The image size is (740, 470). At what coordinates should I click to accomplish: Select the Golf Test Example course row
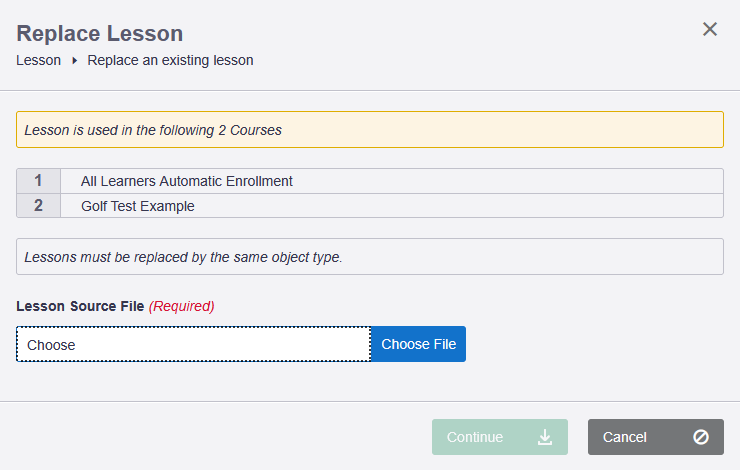point(138,206)
